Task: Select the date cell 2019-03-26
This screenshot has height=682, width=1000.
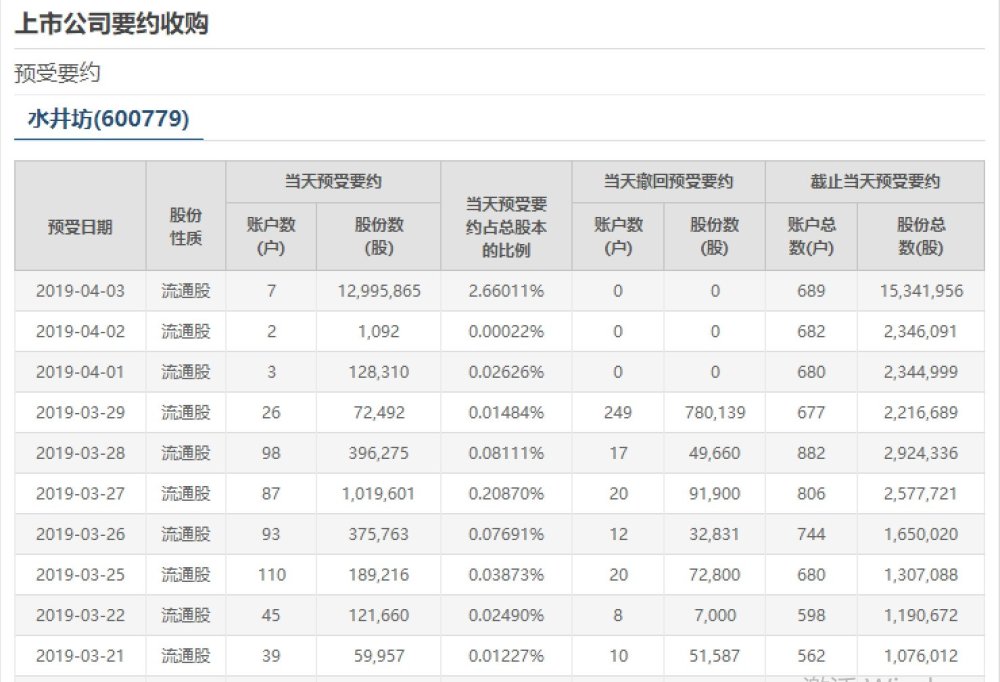Action: pos(80,534)
